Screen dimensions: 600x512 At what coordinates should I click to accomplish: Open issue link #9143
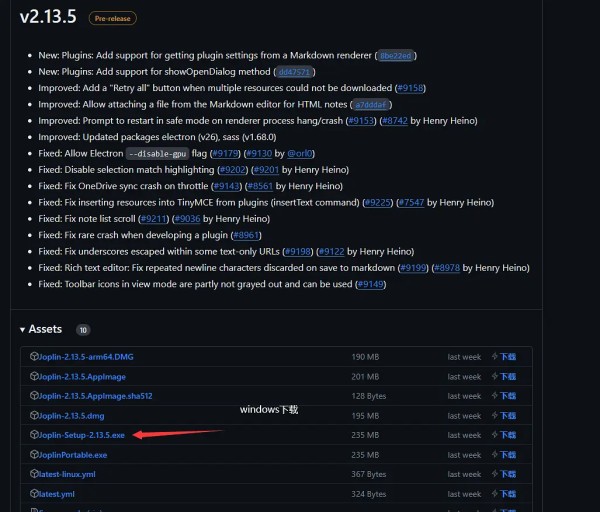point(227,186)
